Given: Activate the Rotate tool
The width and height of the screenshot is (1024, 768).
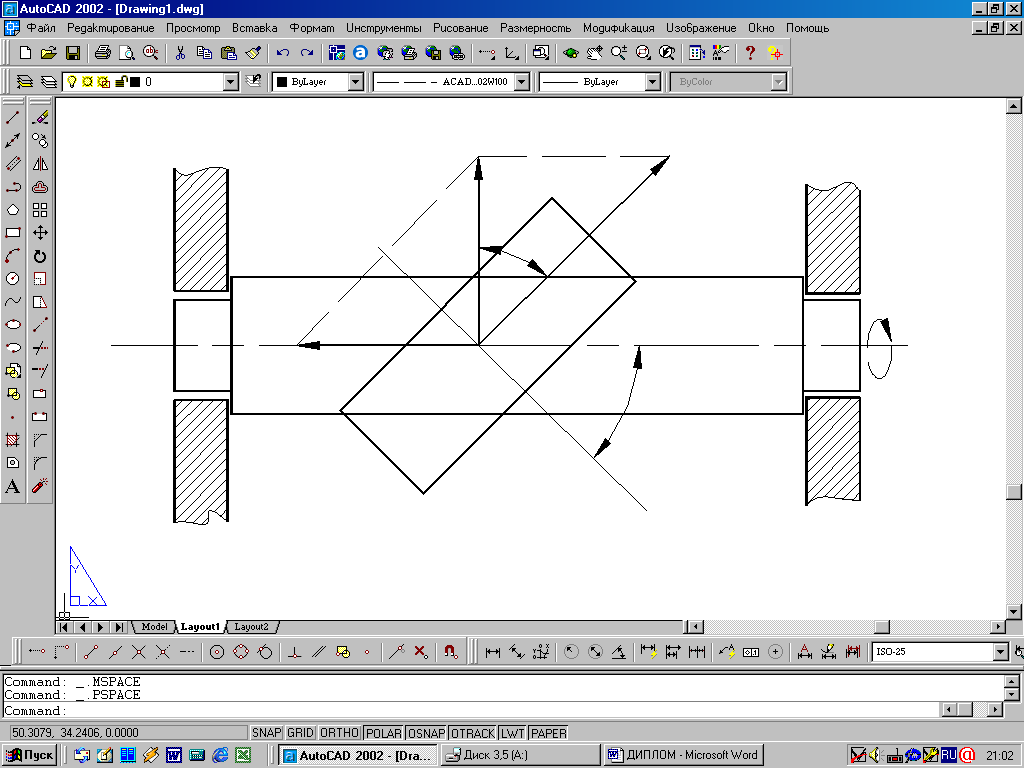Looking at the screenshot, I should click(40, 256).
